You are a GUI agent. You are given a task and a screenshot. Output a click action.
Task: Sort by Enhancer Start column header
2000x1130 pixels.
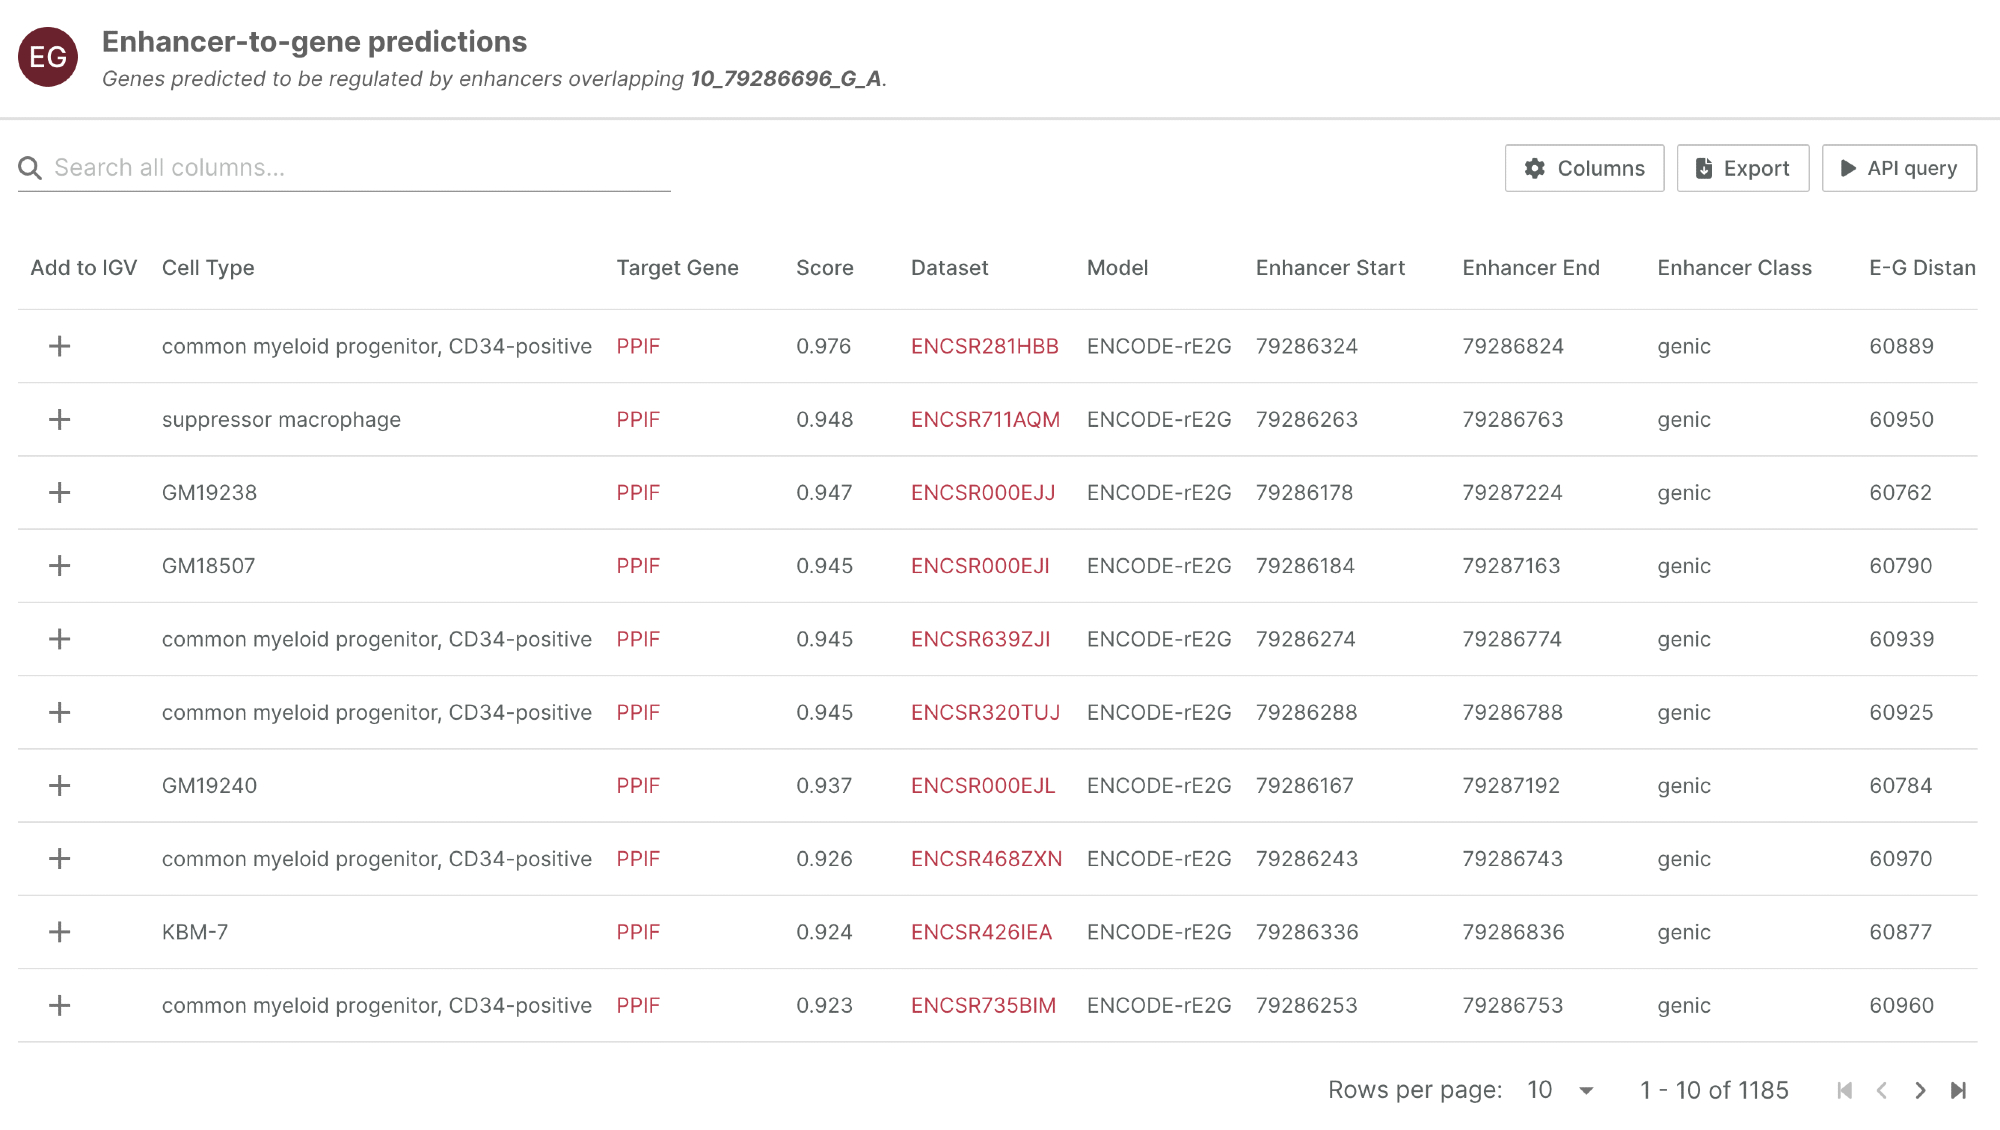pyautogui.click(x=1330, y=268)
